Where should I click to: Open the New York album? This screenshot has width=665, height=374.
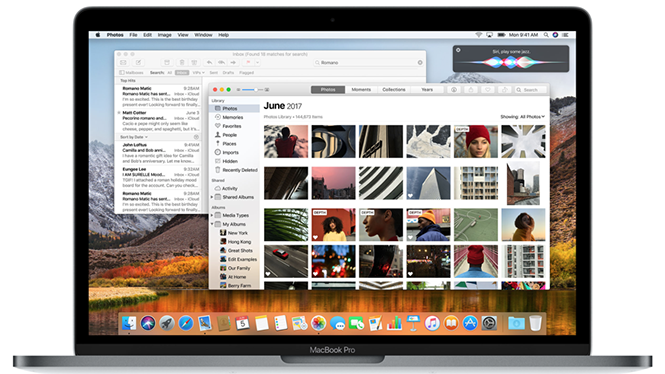pos(237,233)
